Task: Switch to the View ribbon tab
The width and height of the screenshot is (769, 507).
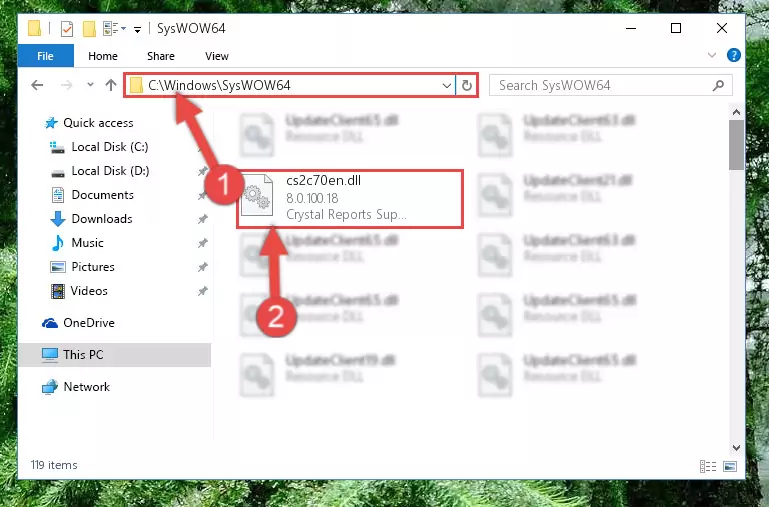Action: (217, 56)
